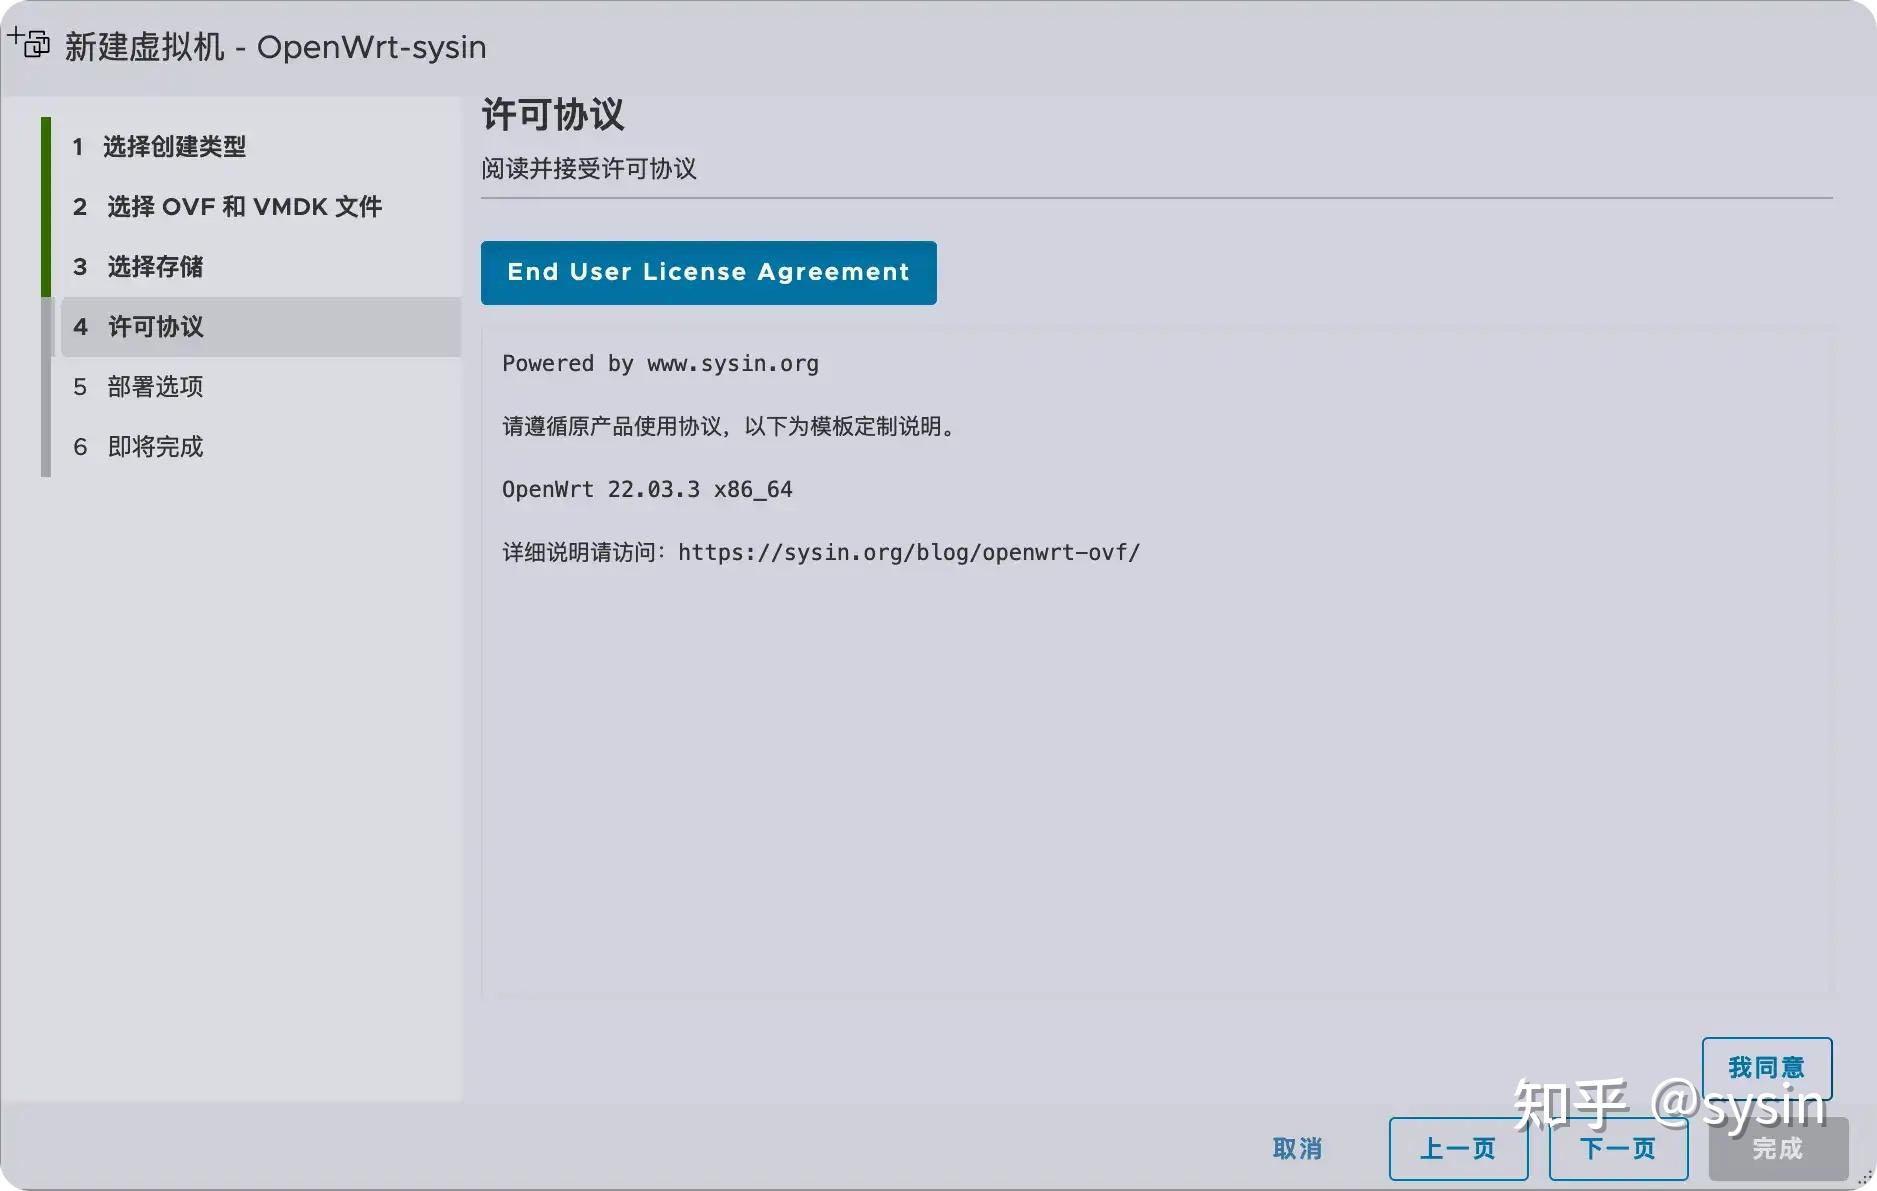Image resolution: width=1877 pixels, height=1191 pixels.
Task: Open the link https://sysin.org/blog/openwrt-ovf/
Action: (x=908, y=552)
